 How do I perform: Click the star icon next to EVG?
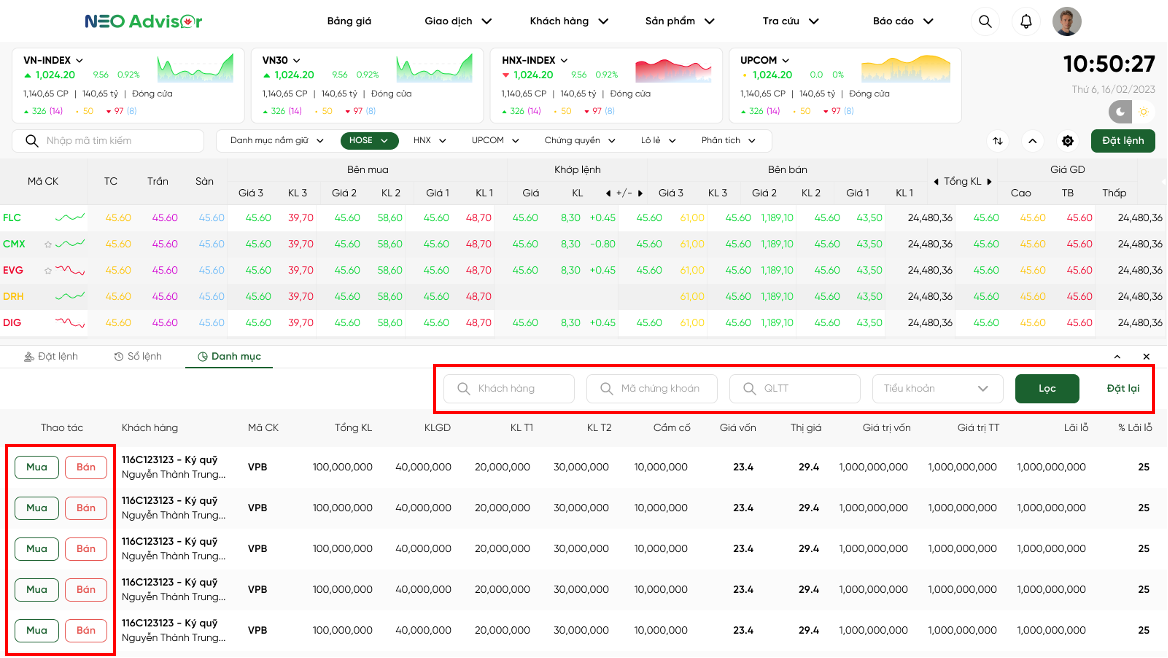tap(47, 270)
